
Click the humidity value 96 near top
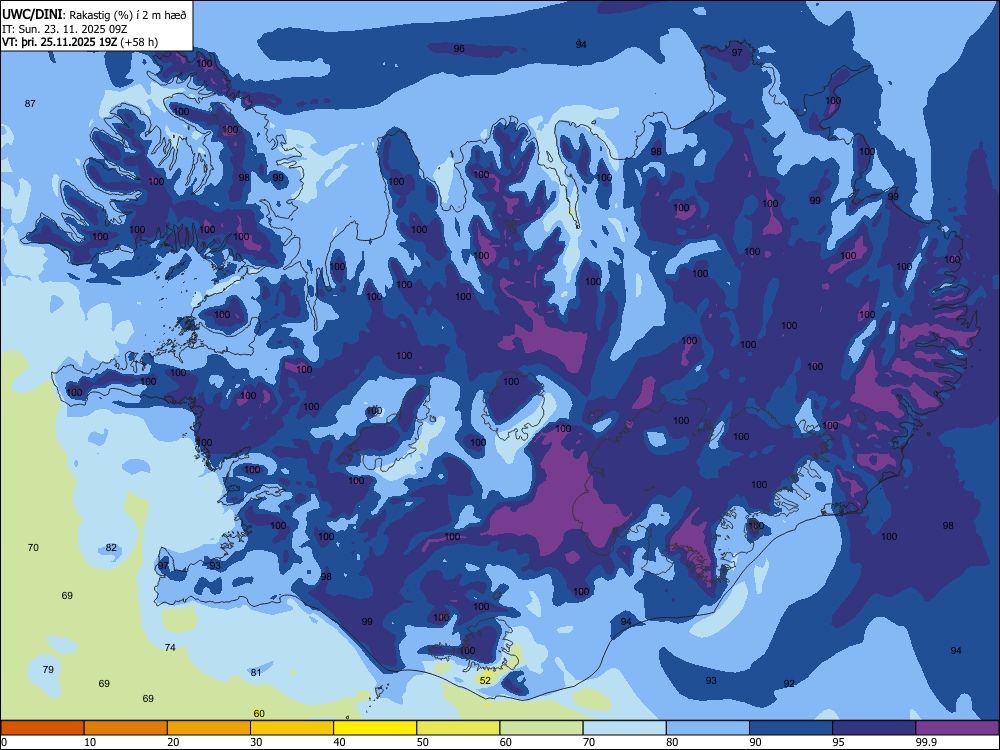coord(459,48)
